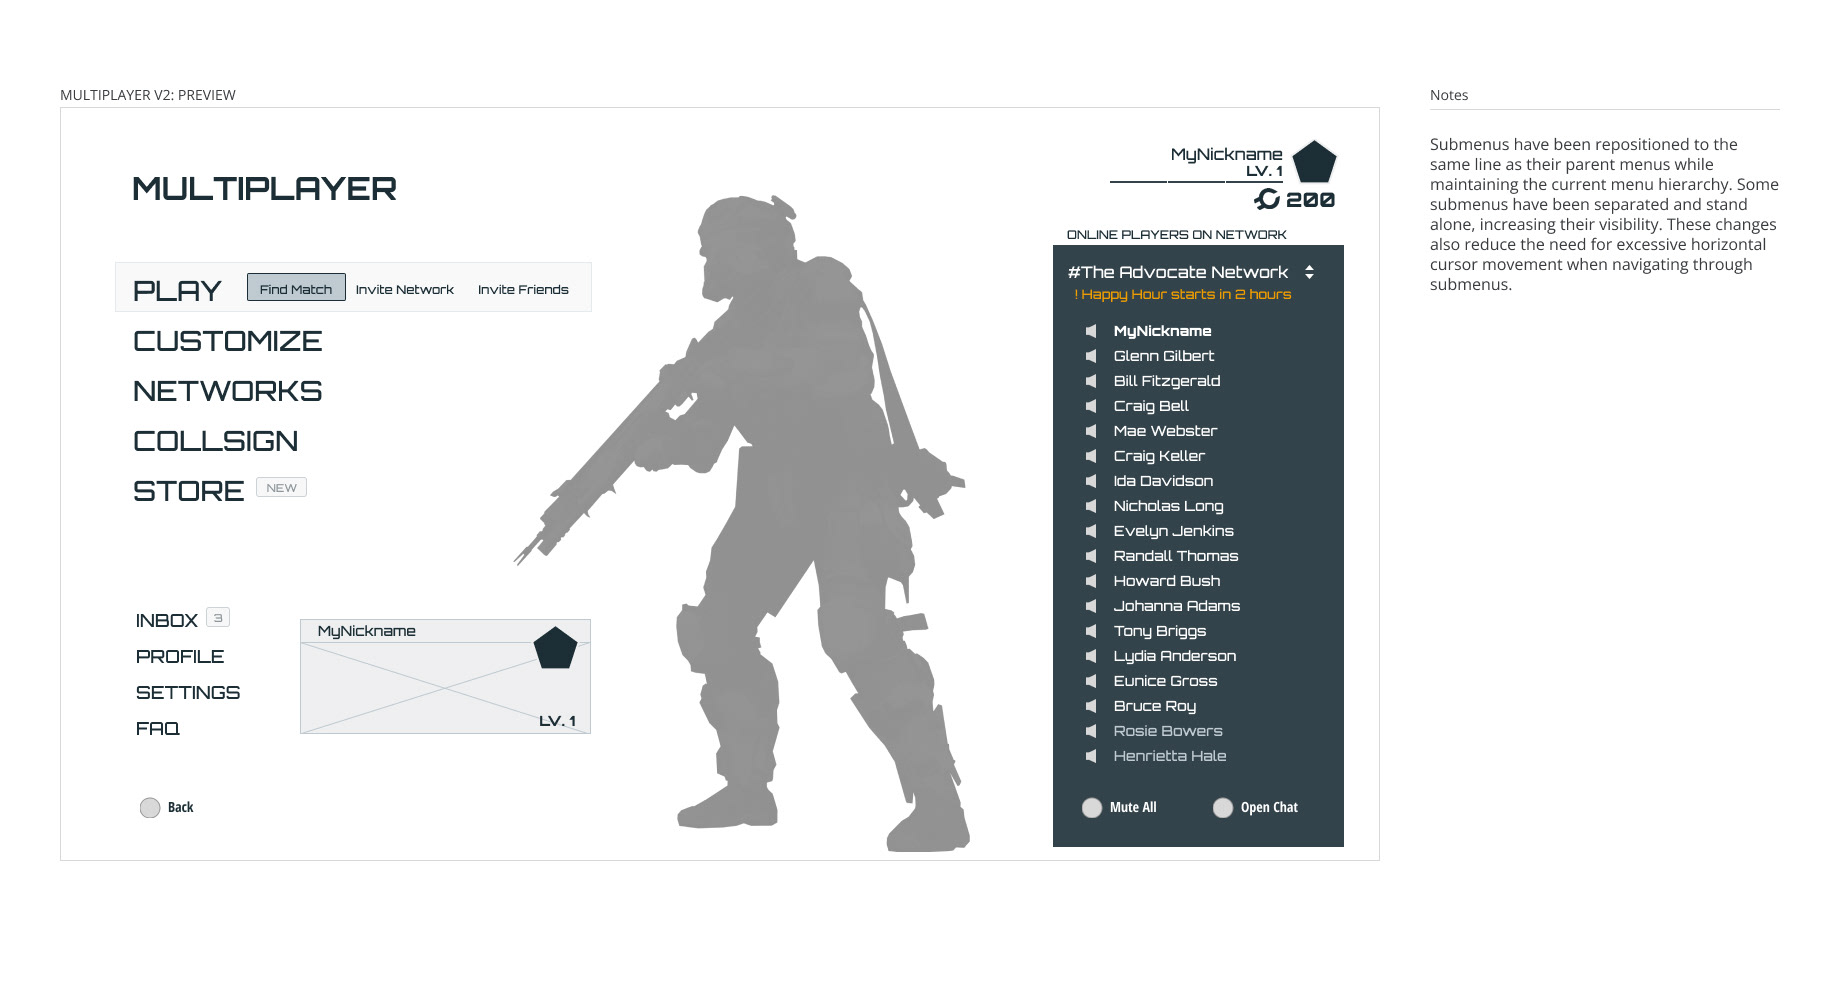Mute Johanna Adams speaker icon
The width and height of the screenshot is (1840, 1000).
(1091, 606)
